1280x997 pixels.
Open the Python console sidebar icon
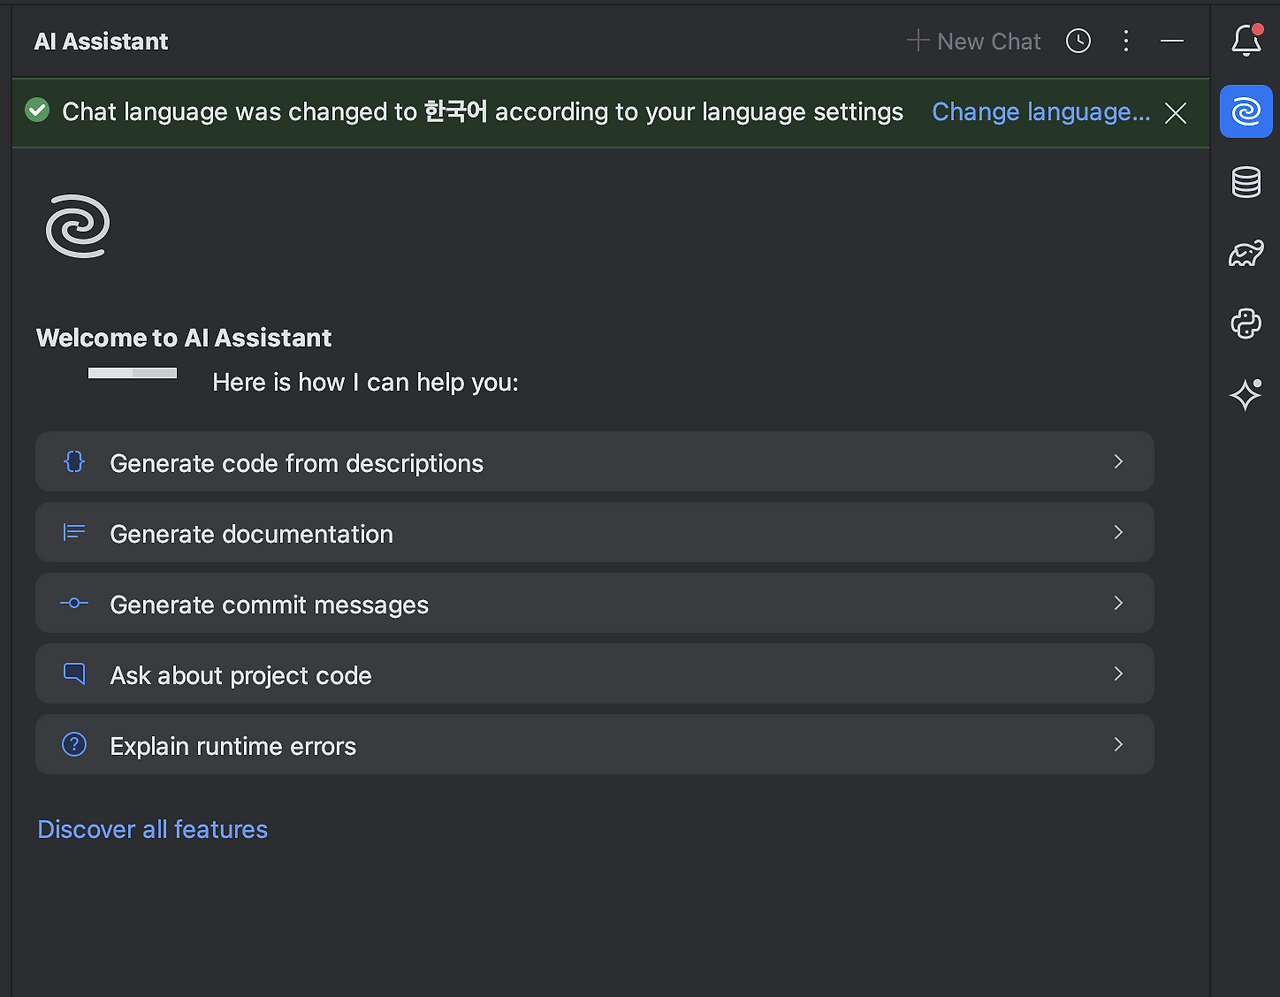click(1246, 324)
